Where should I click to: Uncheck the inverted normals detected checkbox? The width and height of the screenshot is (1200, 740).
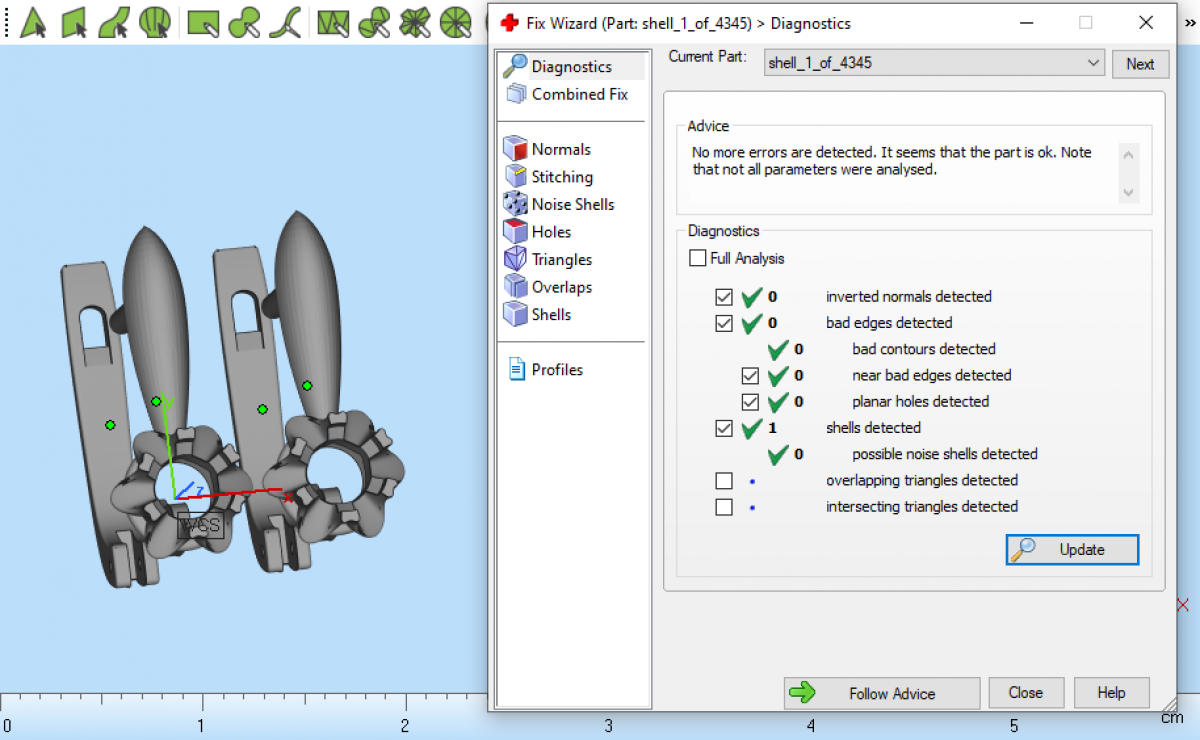pos(724,297)
